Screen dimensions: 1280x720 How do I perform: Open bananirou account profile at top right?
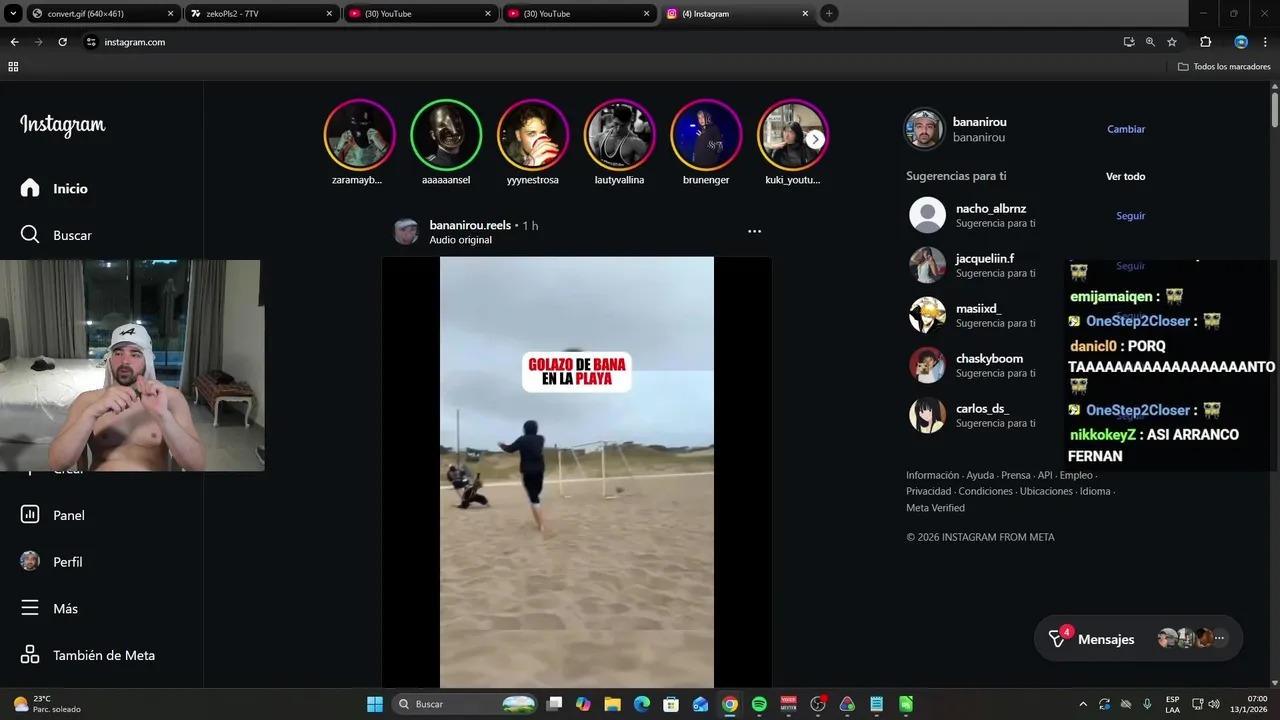(979, 121)
